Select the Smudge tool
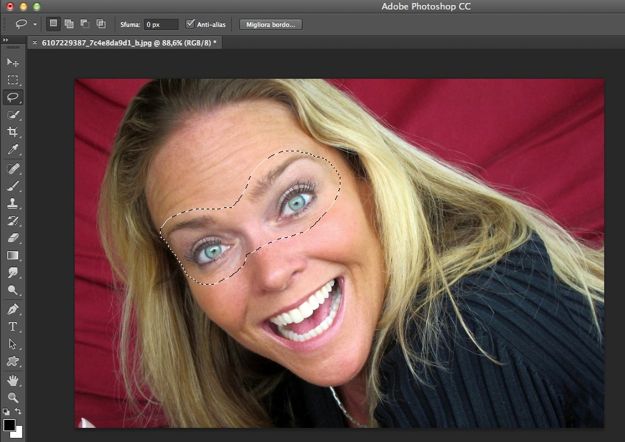The height and width of the screenshot is (442, 625). click(13, 273)
